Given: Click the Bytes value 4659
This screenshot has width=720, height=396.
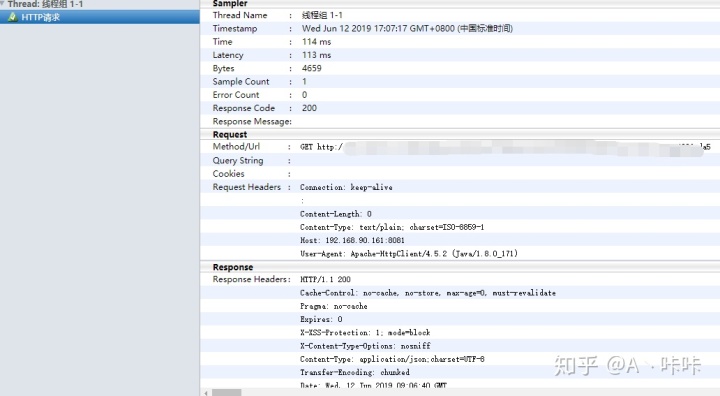Looking at the screenshot, I should coord(311,68).
